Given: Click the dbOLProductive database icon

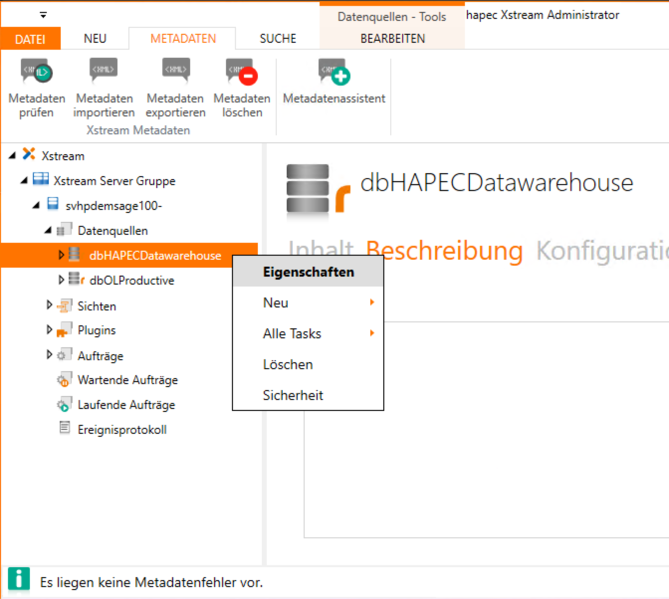Looking at the screenshot, I should click(x=77, y=279).
